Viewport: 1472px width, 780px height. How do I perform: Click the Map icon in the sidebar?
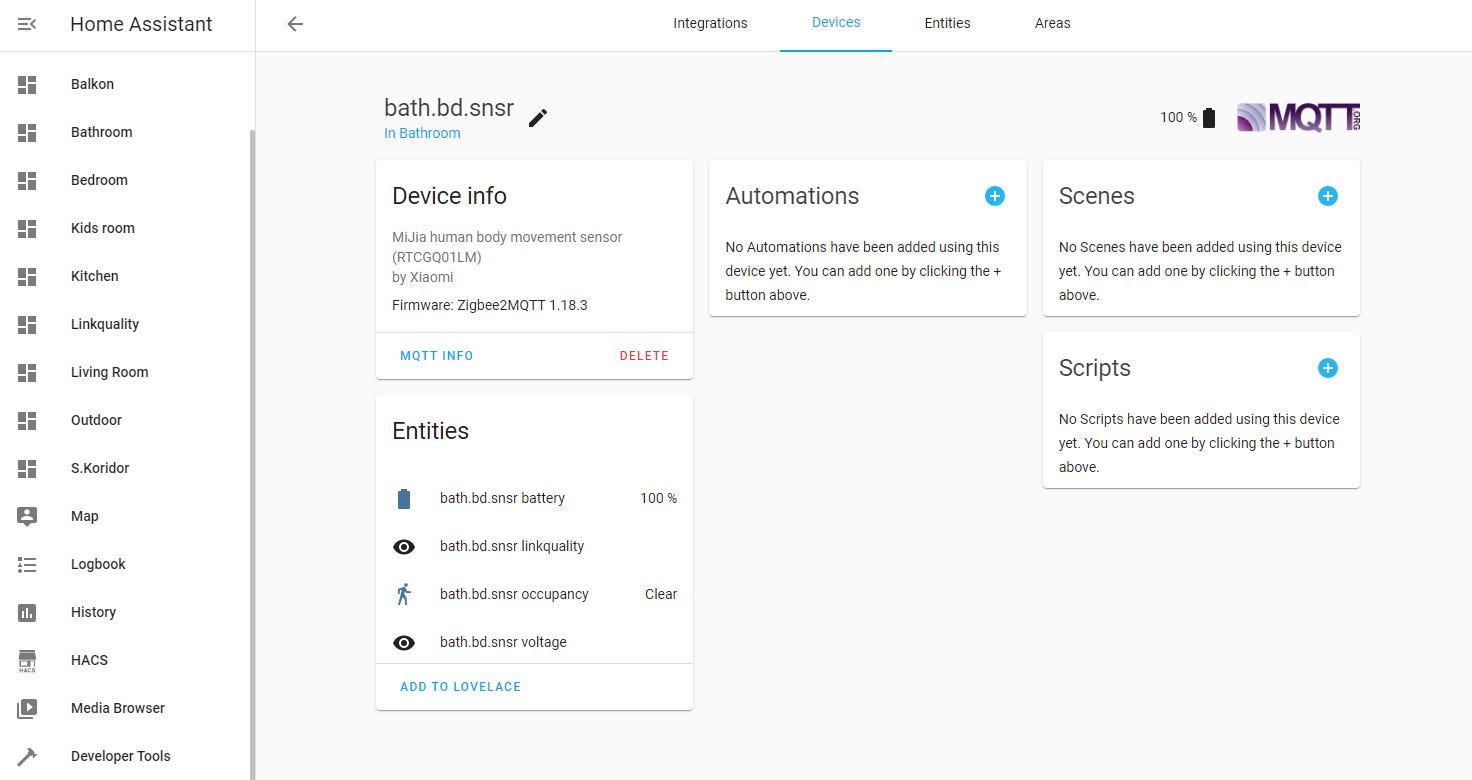click(27, 516)
